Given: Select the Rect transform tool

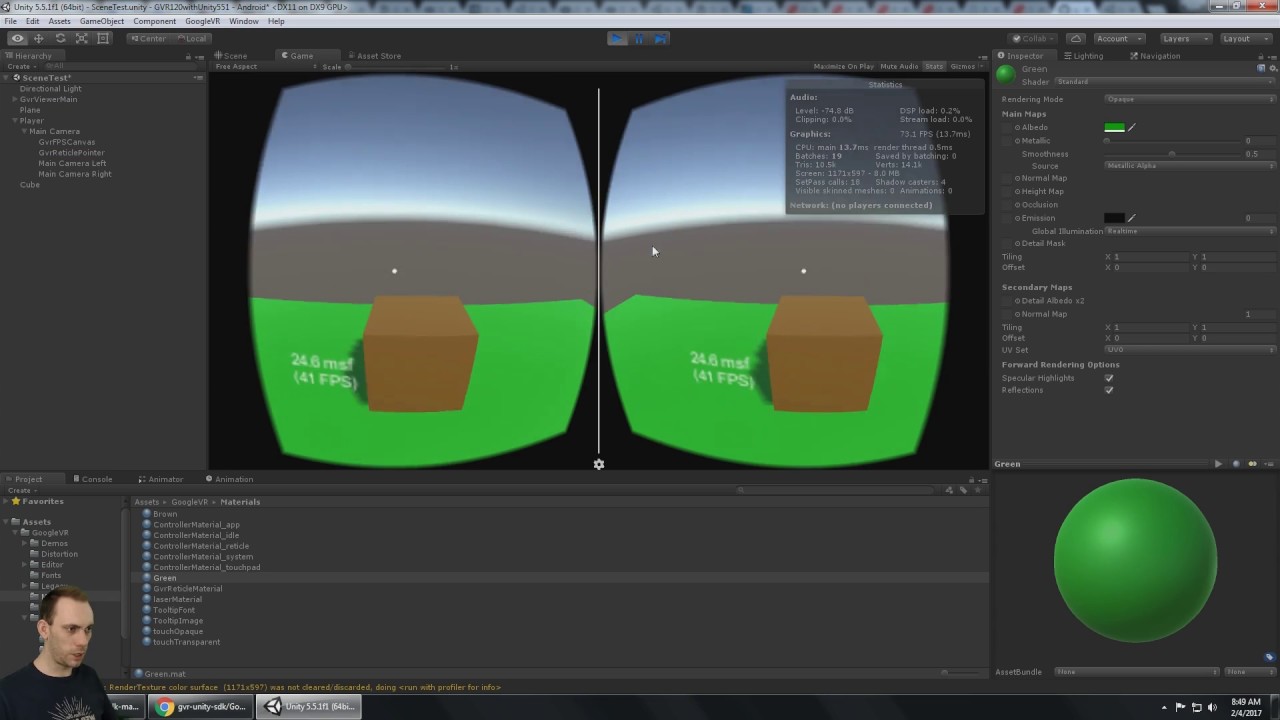Looking at the screenshot, I should (x=103, y=37).
